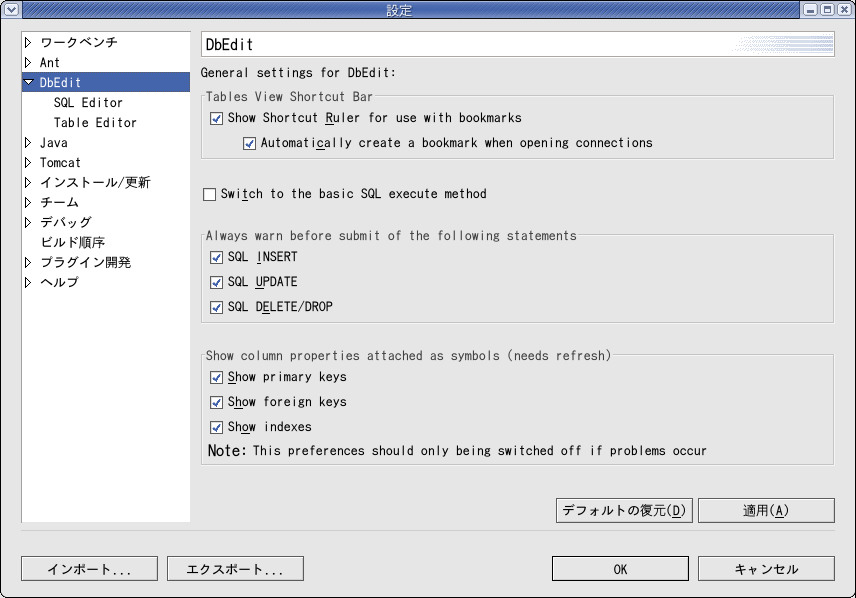
Task: Toggle Show Shortcut Ruler for bookmarks checkbox
Action: (217, 119)
